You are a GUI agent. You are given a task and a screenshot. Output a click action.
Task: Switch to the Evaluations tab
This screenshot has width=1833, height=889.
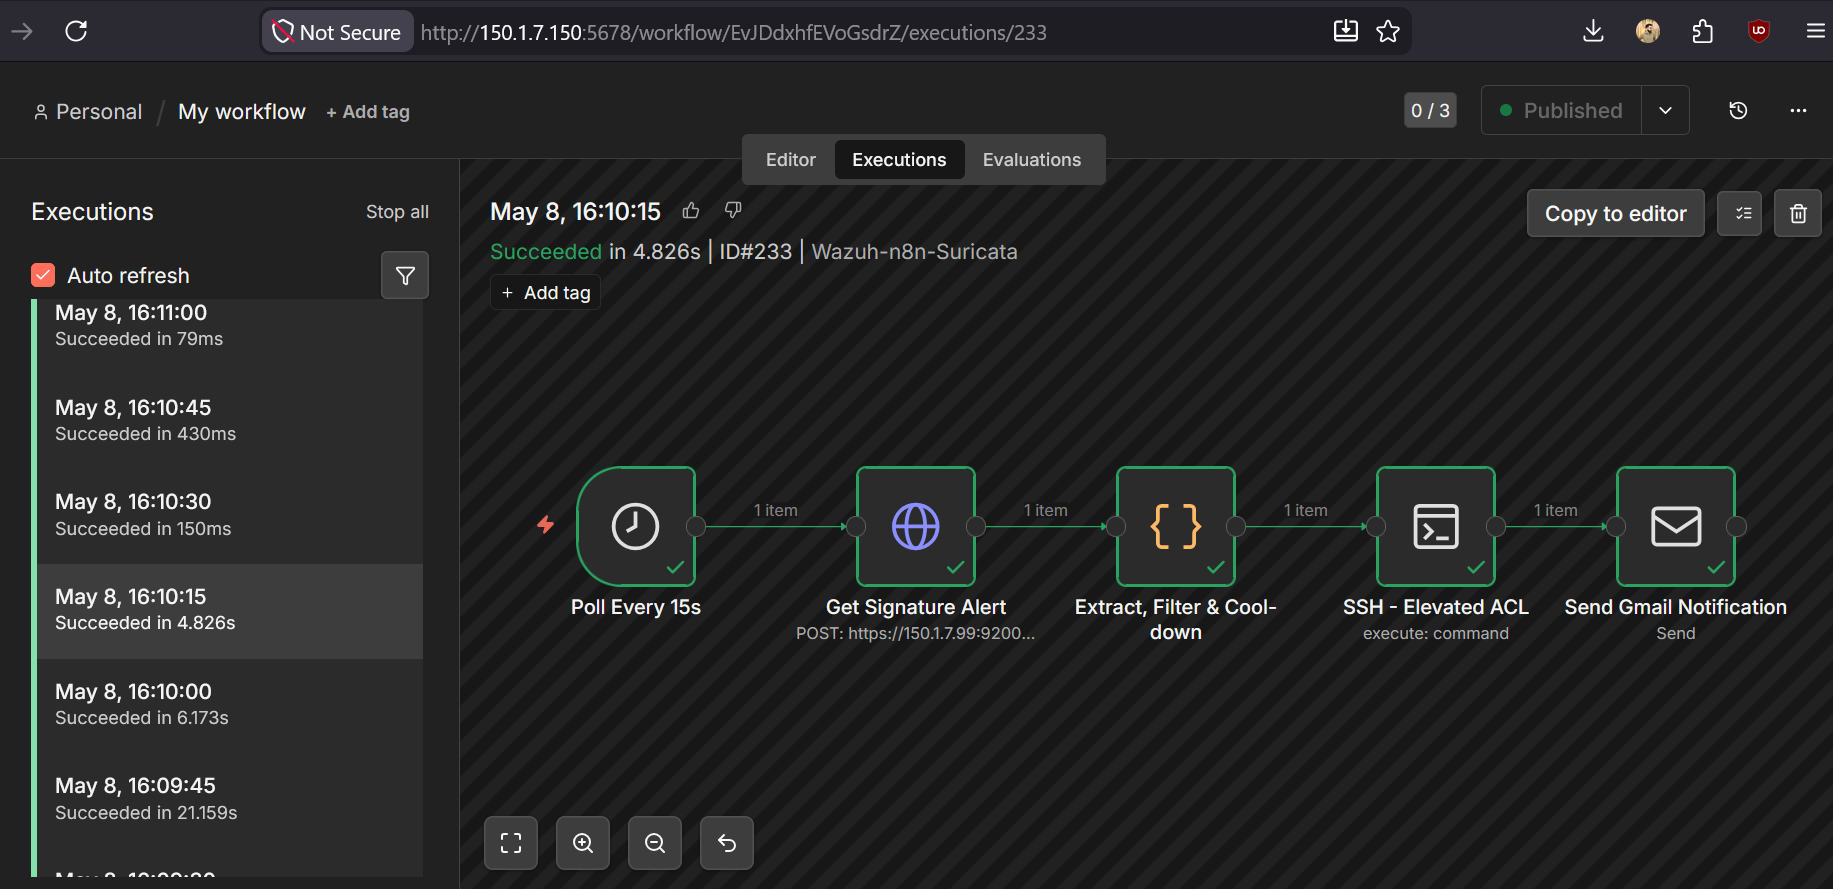point(1032,160)
